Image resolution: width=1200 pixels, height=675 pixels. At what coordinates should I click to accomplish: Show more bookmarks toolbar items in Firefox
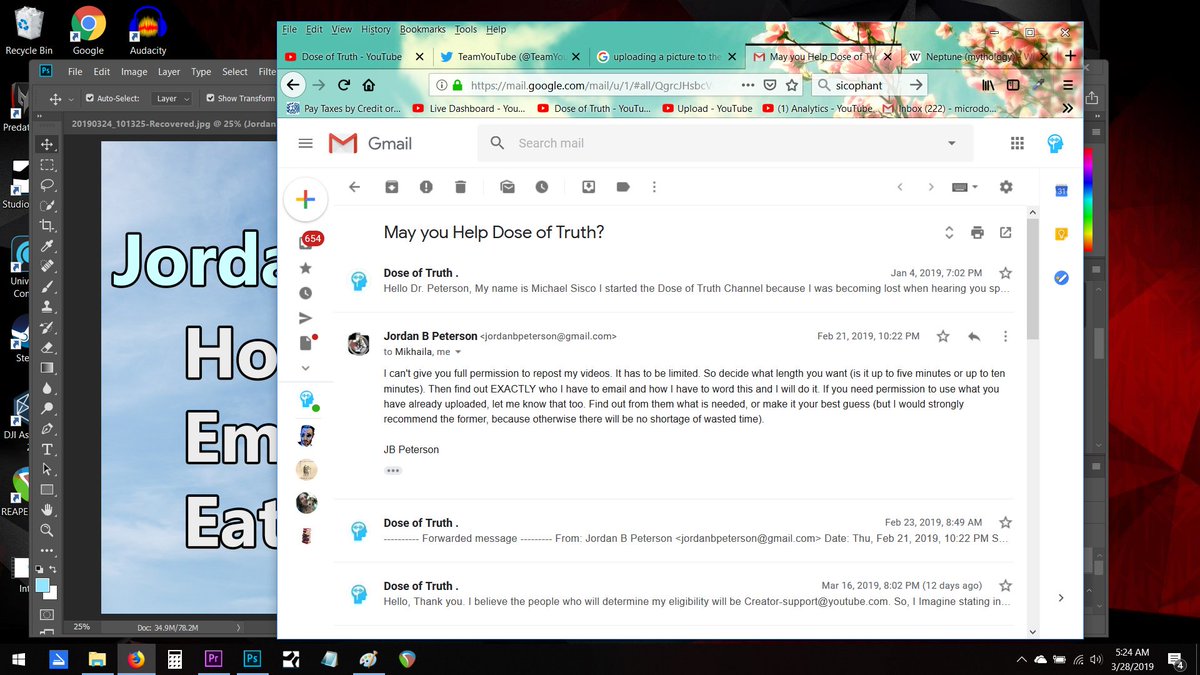[x=1067, y=108]
